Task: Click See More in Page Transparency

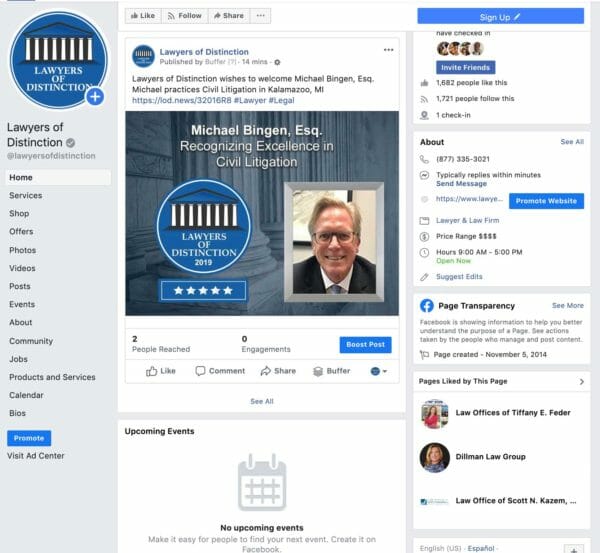Action: click(568, 305)
